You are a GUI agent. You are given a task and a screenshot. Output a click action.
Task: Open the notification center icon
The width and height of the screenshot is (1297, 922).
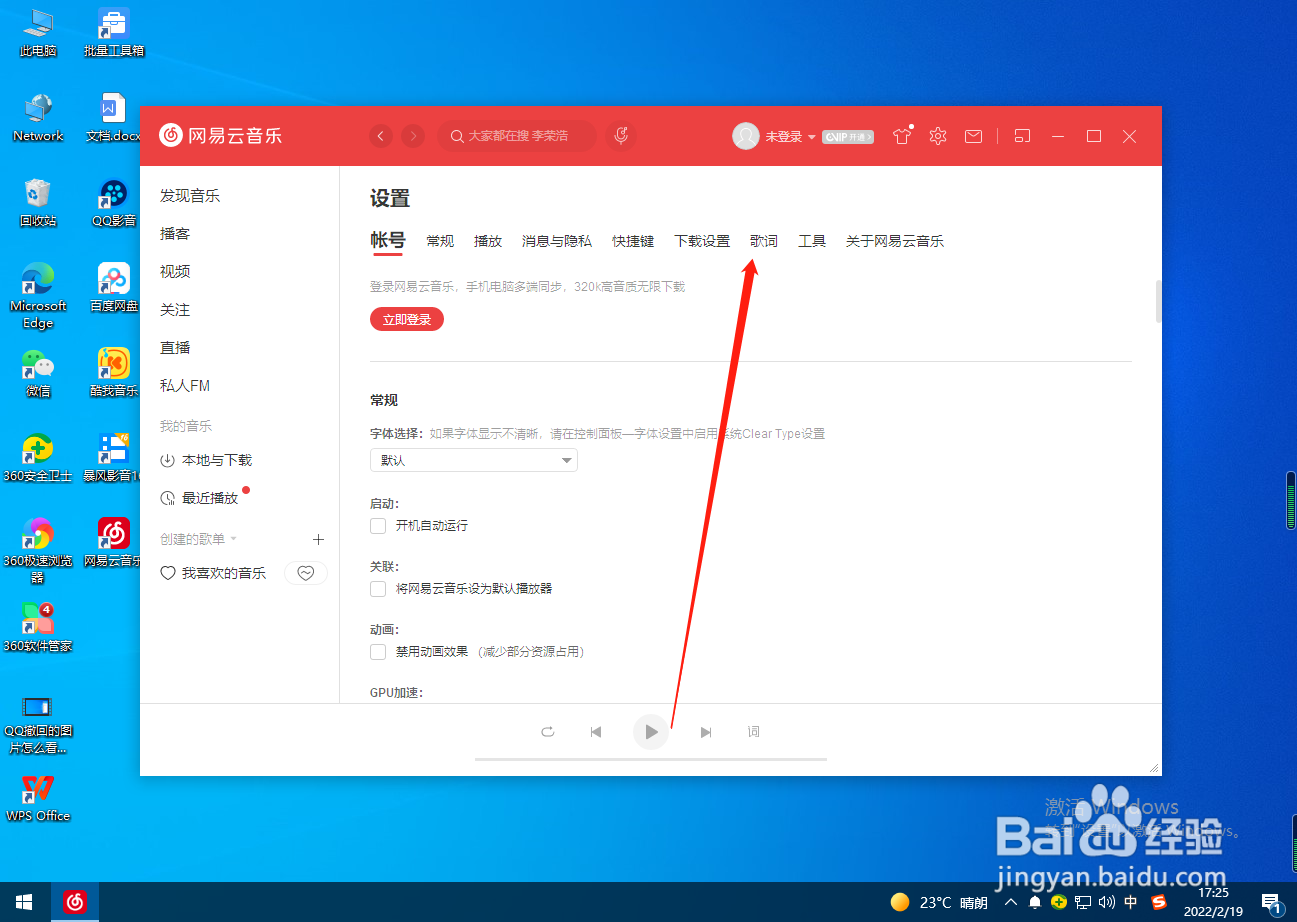coord(1271,901)
